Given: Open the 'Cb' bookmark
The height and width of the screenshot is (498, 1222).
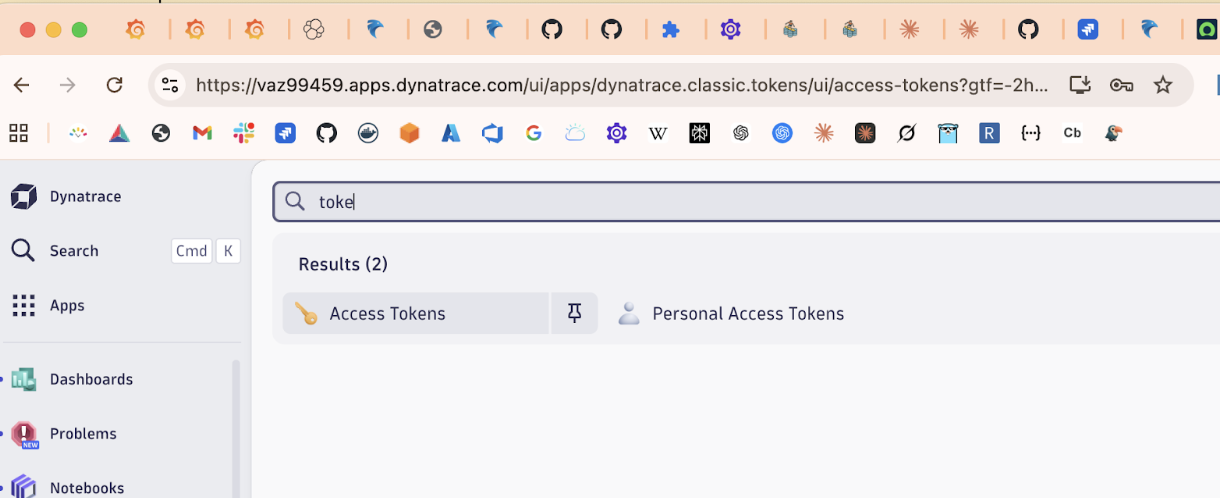Looking at the screenshot, I should coord(1072,133).
